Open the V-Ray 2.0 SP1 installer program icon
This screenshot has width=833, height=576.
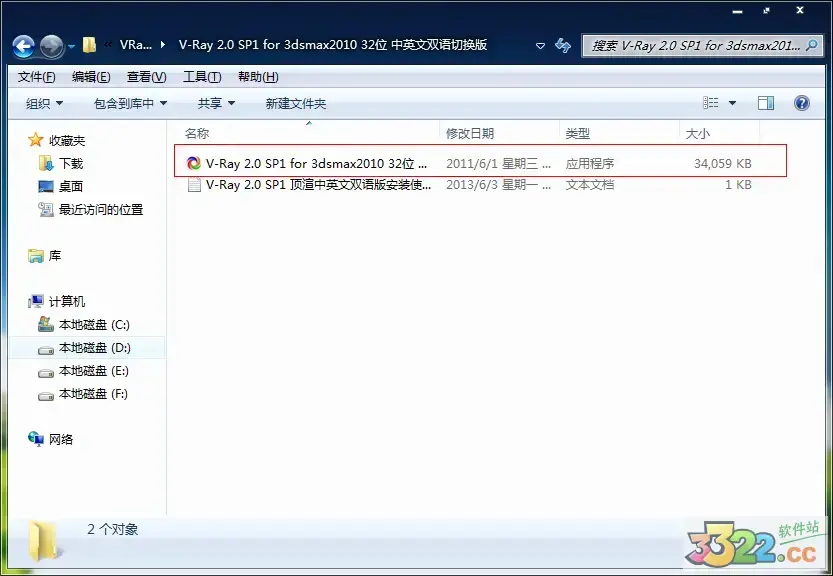(x=192, y=162)
